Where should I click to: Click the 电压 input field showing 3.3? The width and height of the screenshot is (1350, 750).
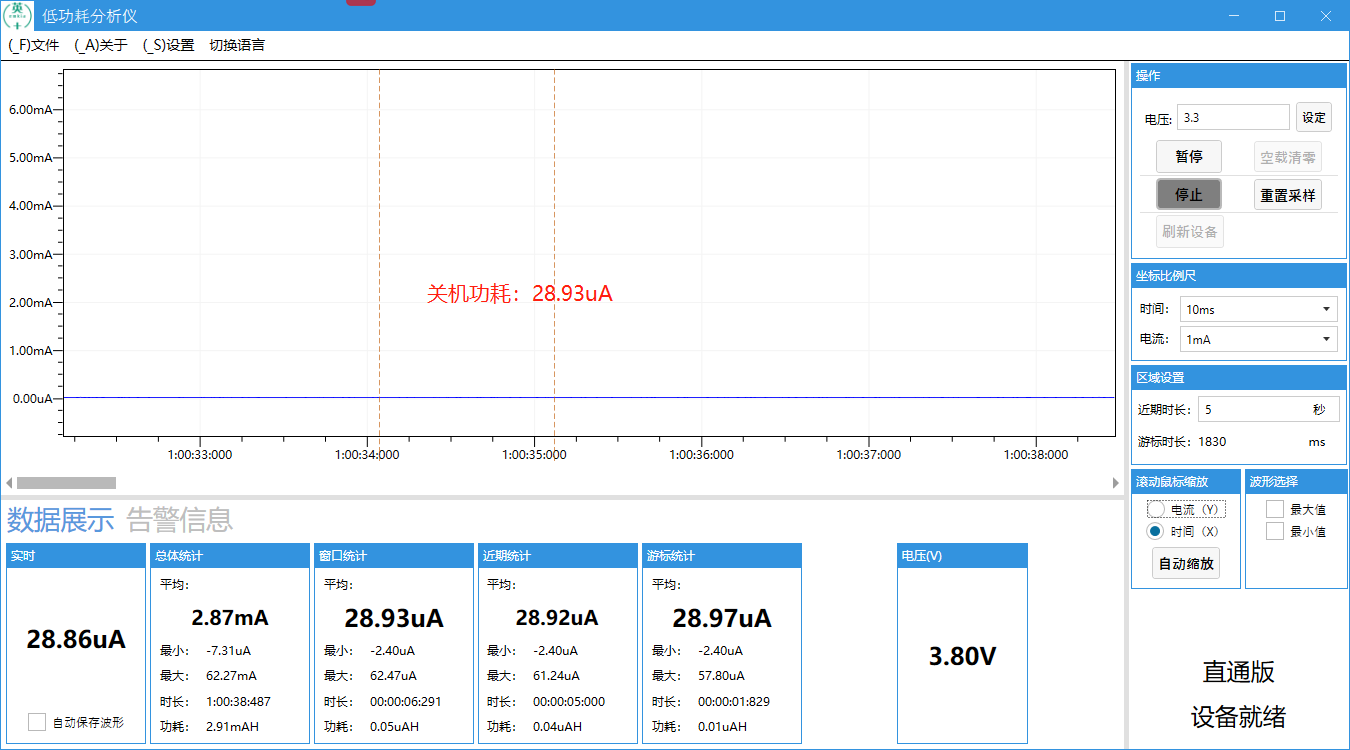coord(1233,117)
